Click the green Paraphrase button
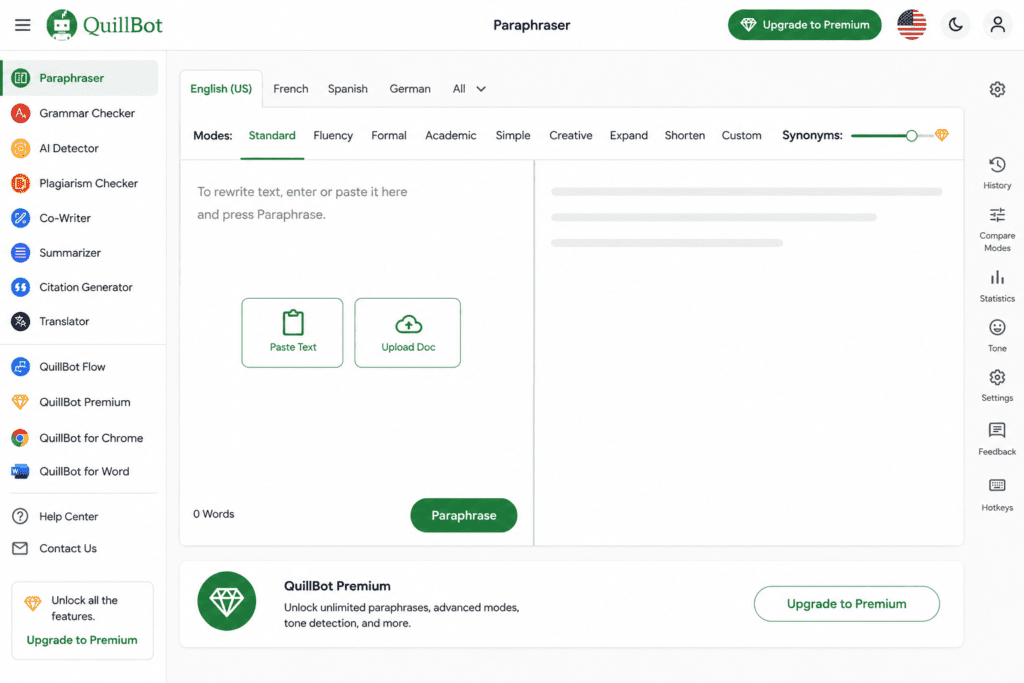This screenshot has width=1024, height=683. (x=464, y=515)
